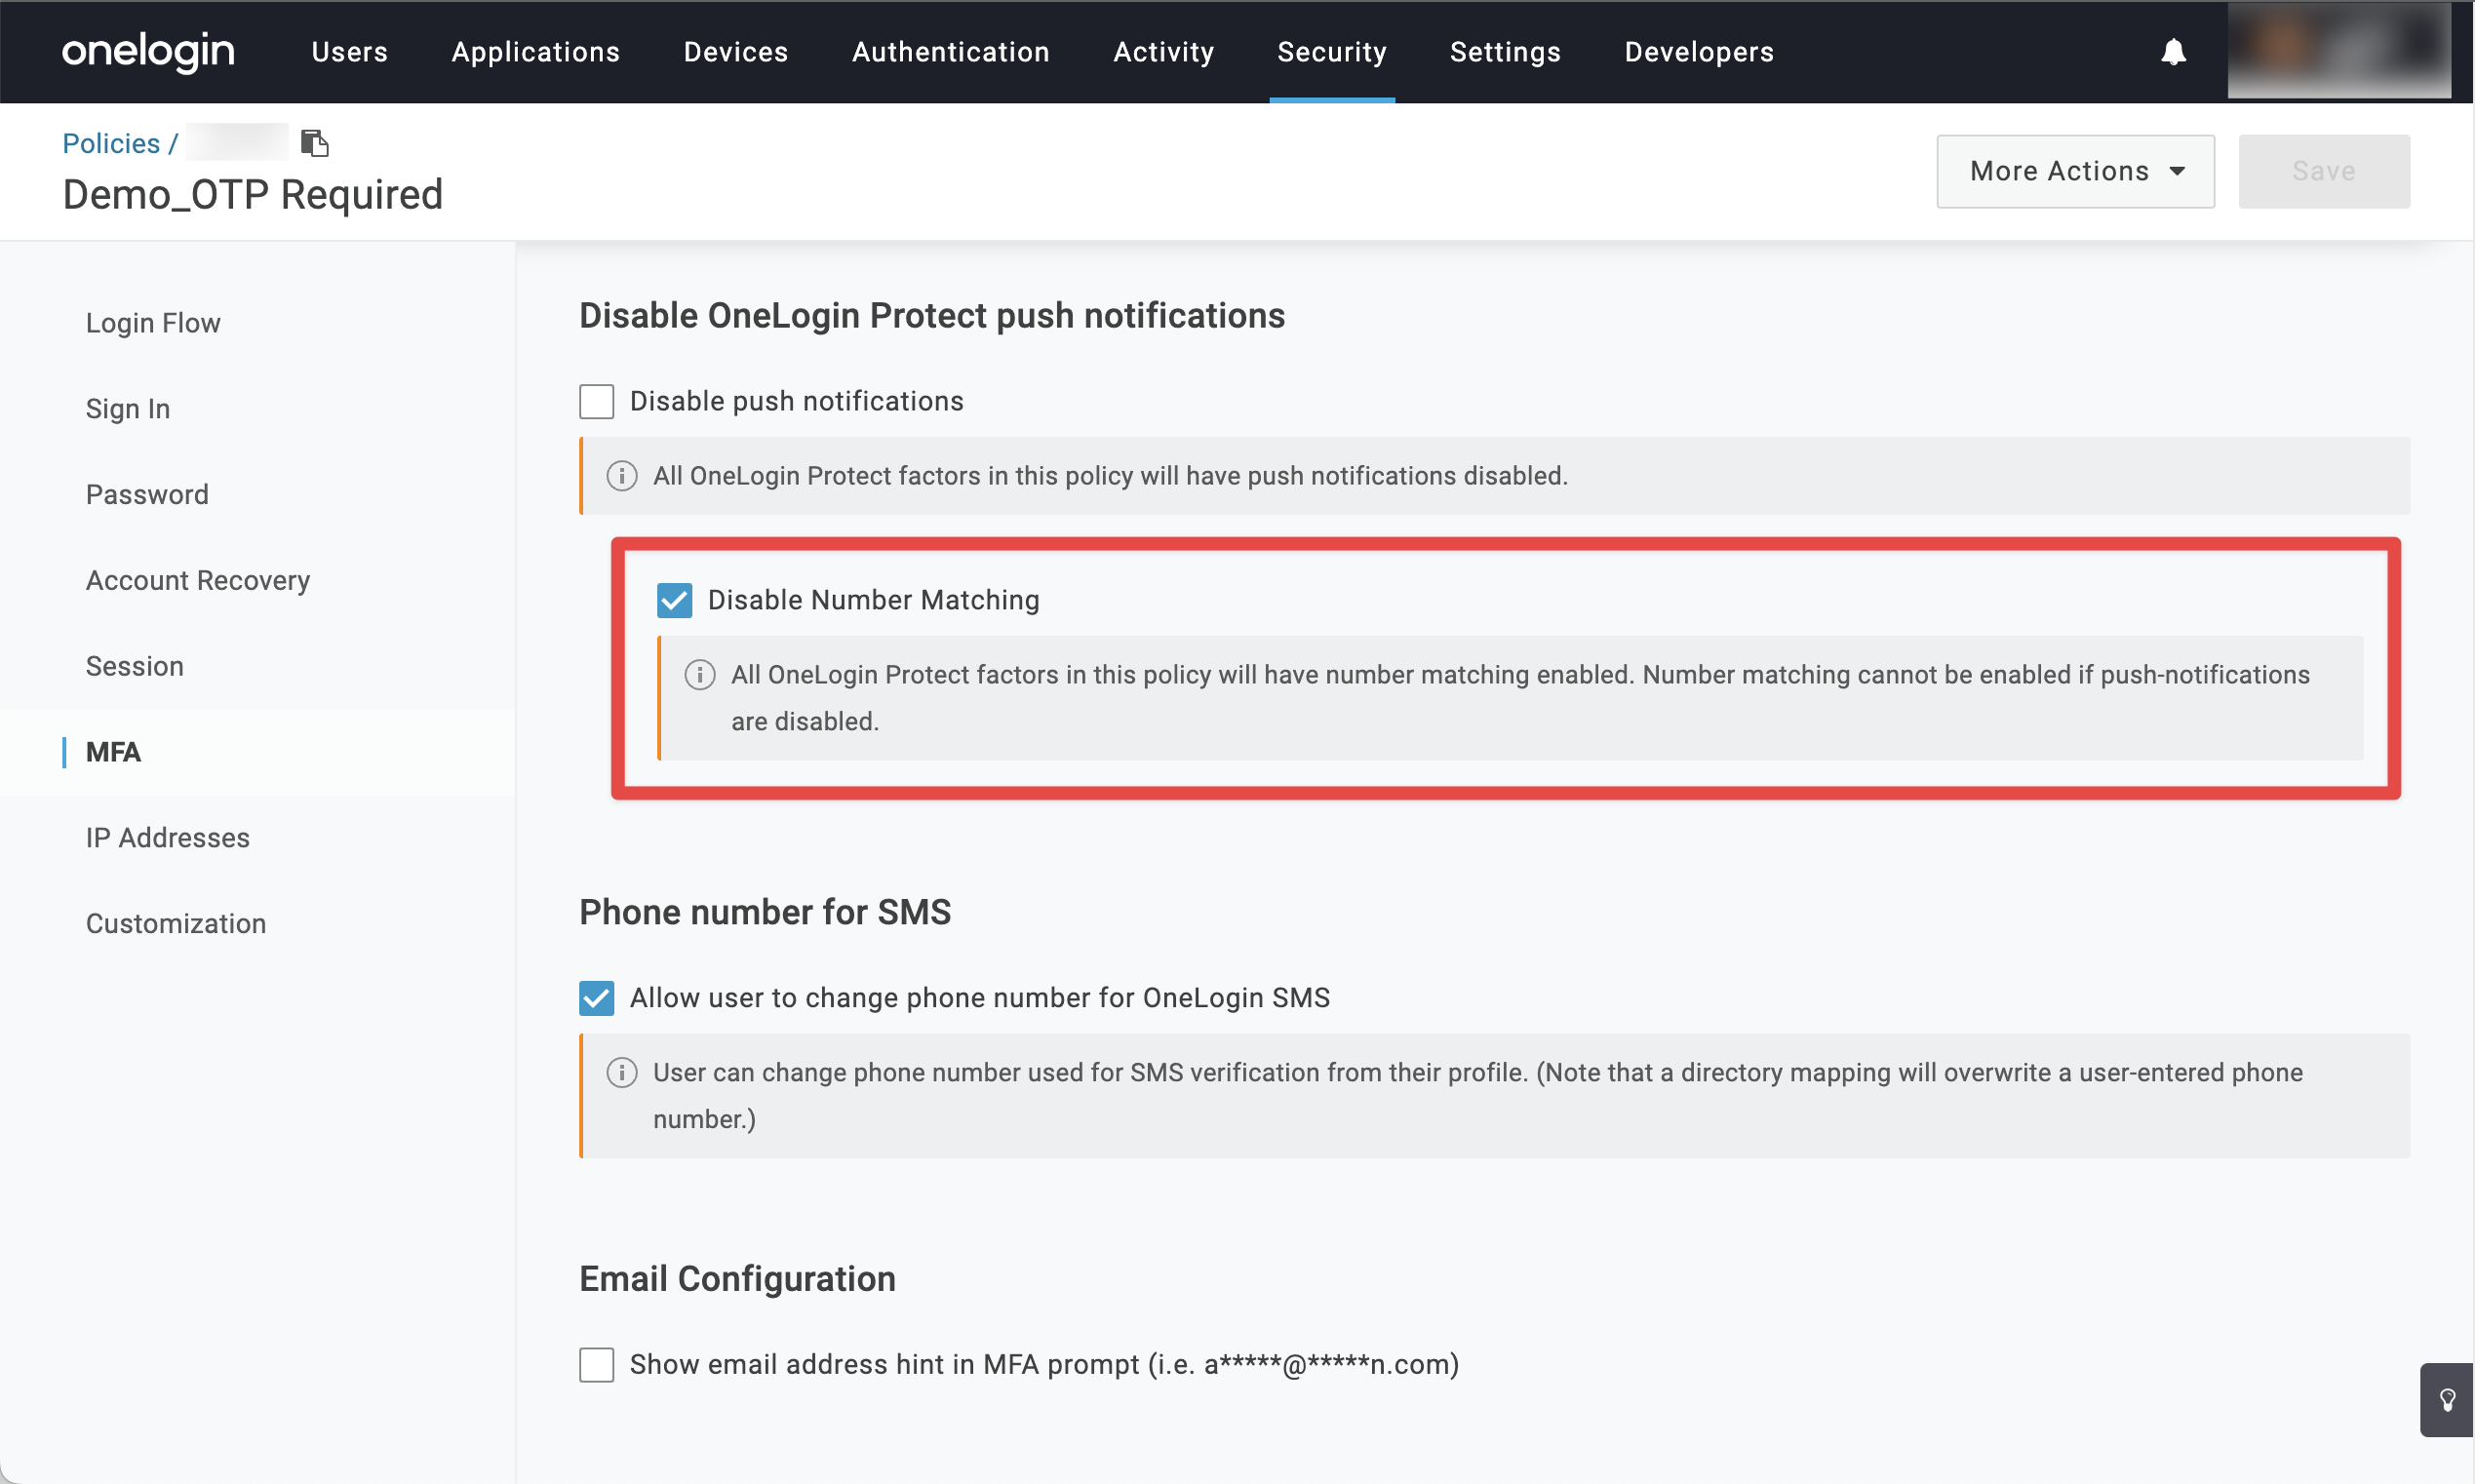Click the Phone number for SMS heading
Screen dimensions: 2475x1484
tap(764, 913)
